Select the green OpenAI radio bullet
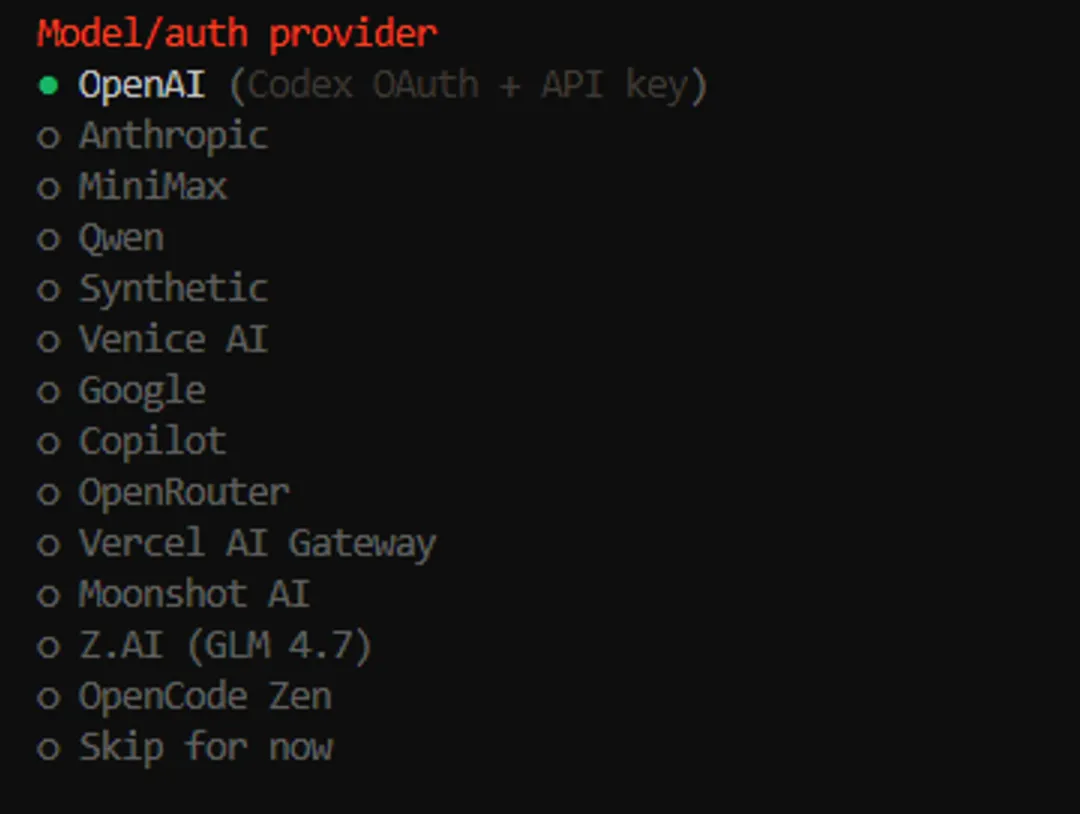Viewport: 1080px width, 814px height. click(48, 86)
